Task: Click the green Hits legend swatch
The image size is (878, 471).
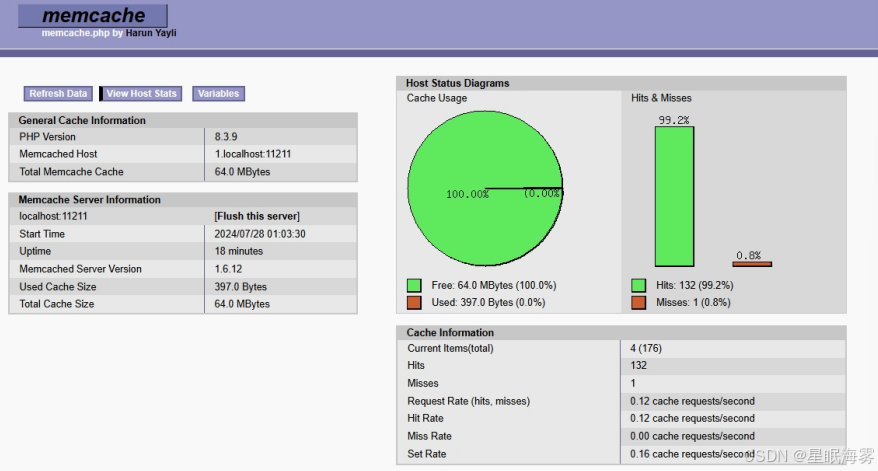Action: 638,286
